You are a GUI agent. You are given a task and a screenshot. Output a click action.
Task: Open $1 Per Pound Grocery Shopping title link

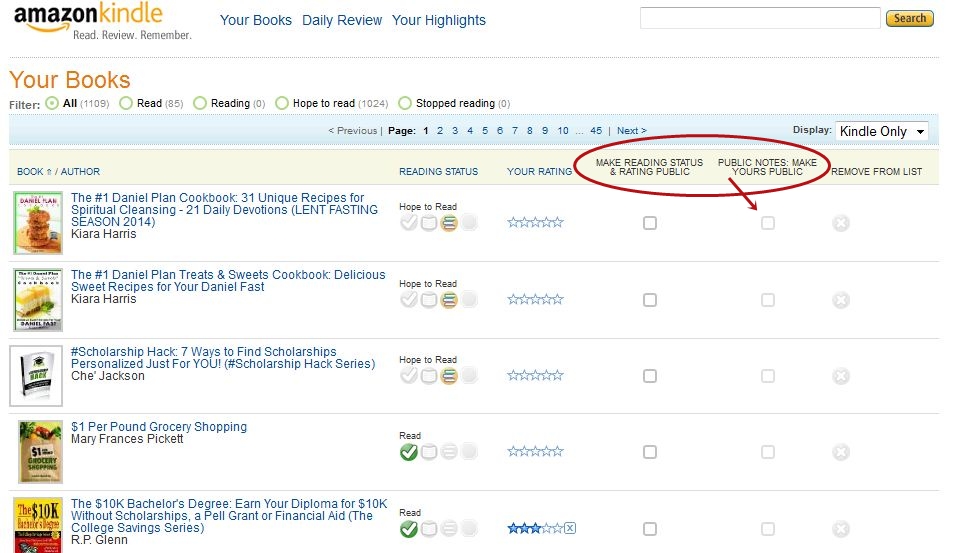coord(159,426)
